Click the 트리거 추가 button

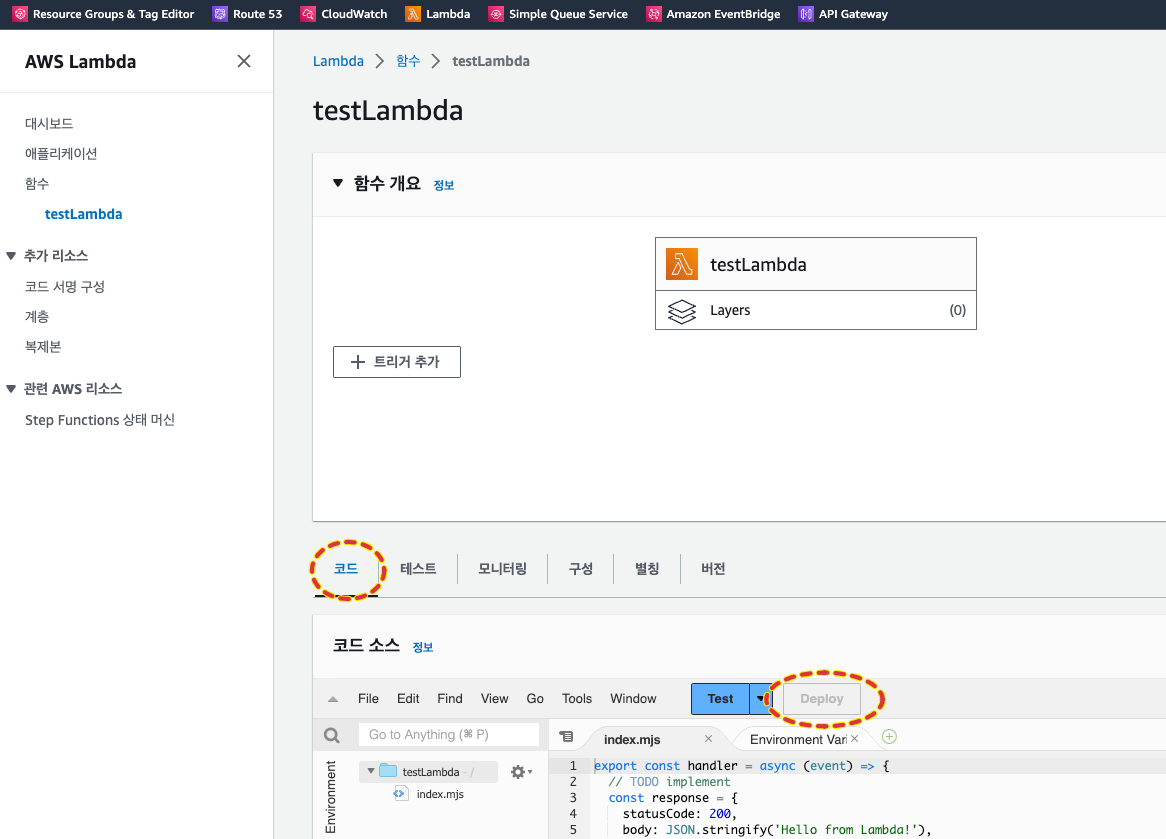point(396,361)
